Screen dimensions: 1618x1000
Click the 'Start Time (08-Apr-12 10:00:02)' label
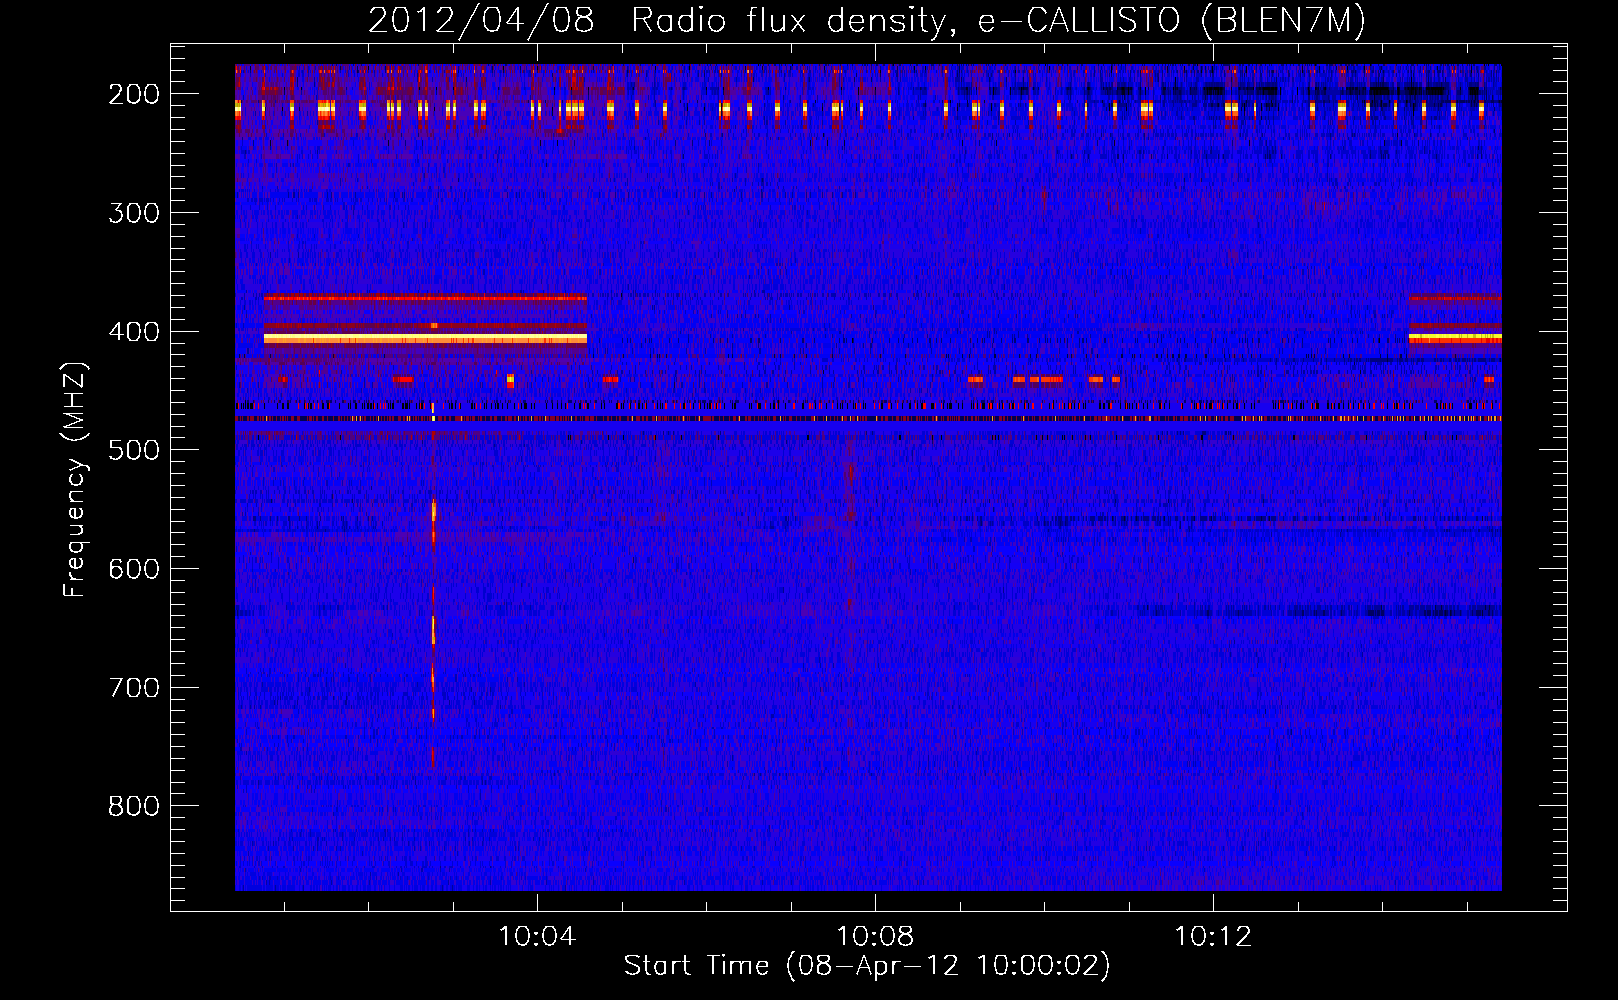(x=867, y=966)
